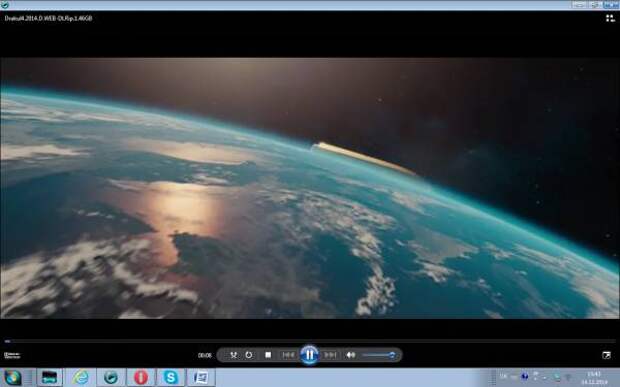Open Skype from the taskbar

(170, 378)
